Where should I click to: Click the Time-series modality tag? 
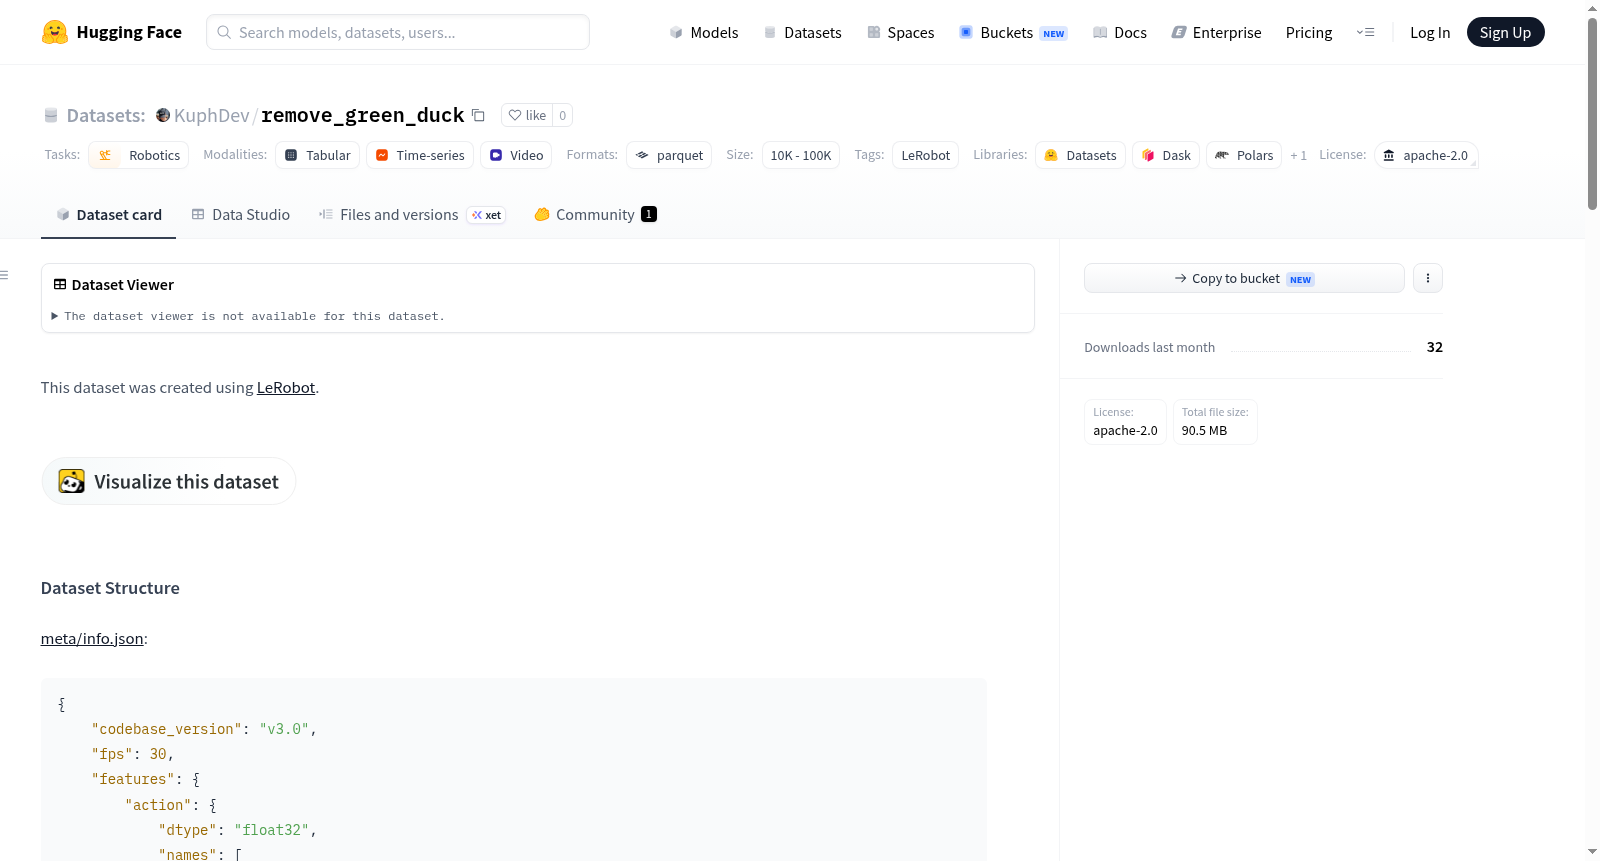pos(420,155)
